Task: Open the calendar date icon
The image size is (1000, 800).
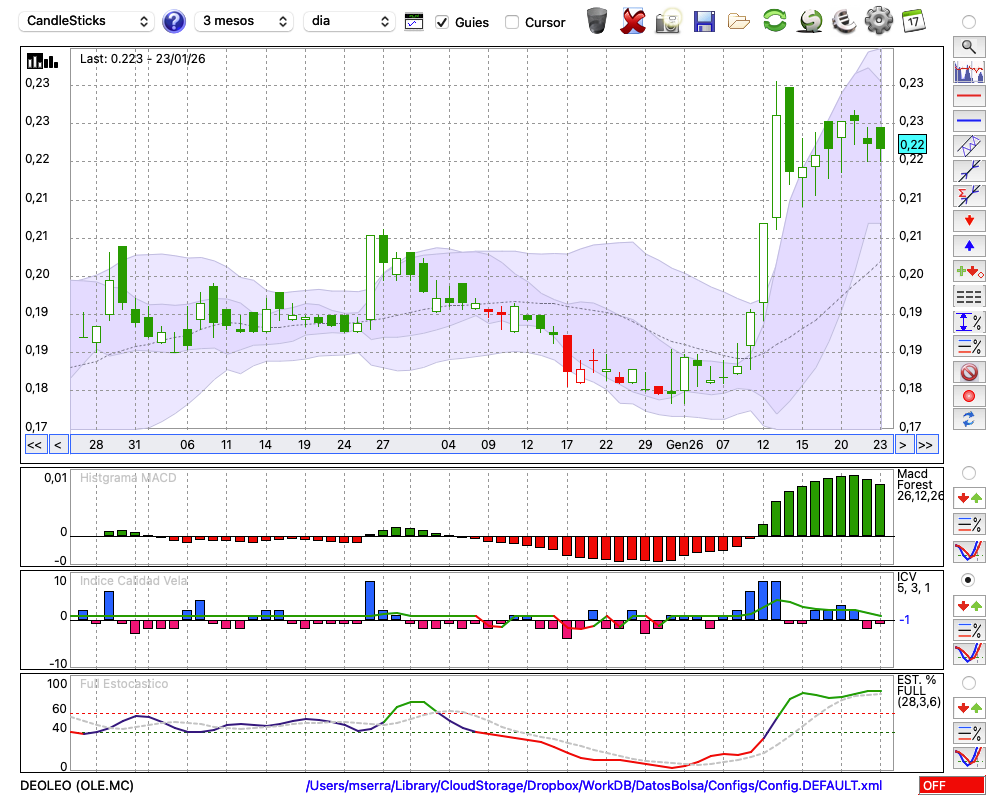Action: (912, 21)
